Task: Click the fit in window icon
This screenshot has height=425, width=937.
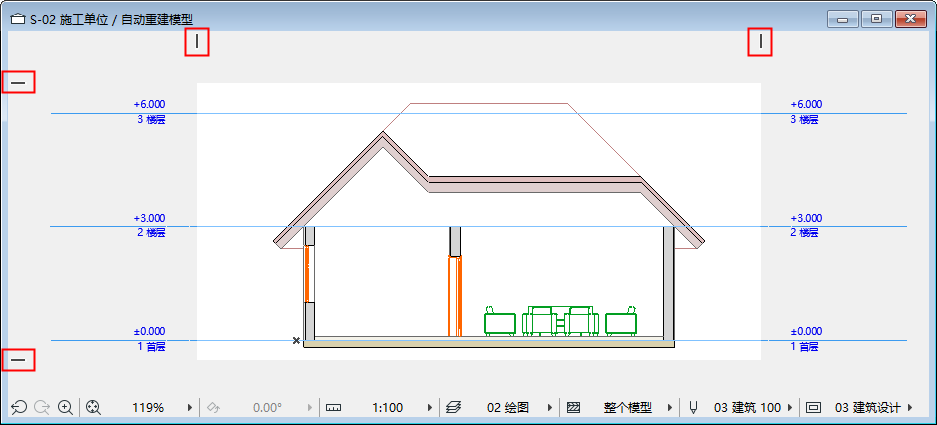Action: [93, 408]
